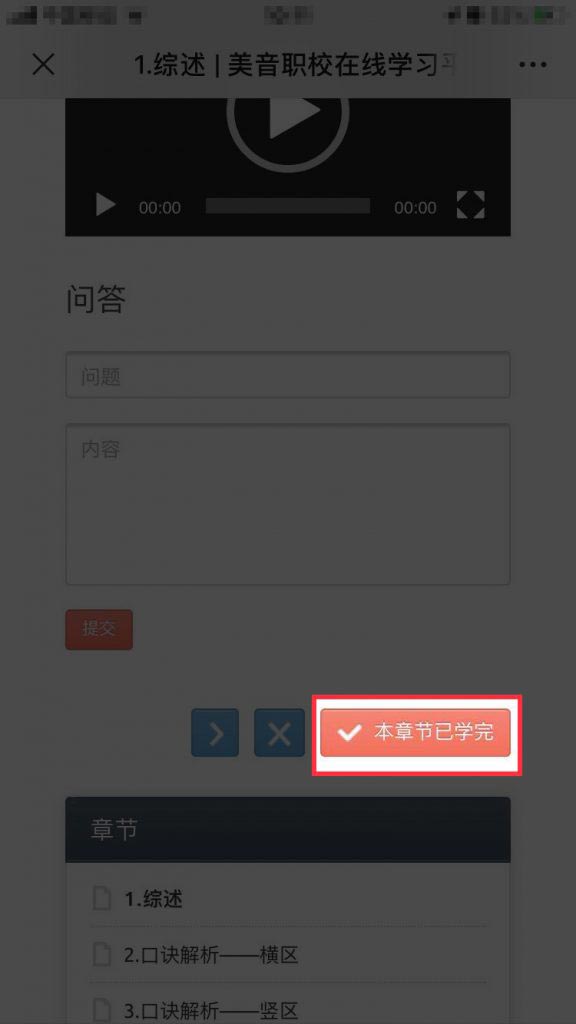576x1024 pixels.
Task: Click the document icon beside 1.综述
Action: 101,898
